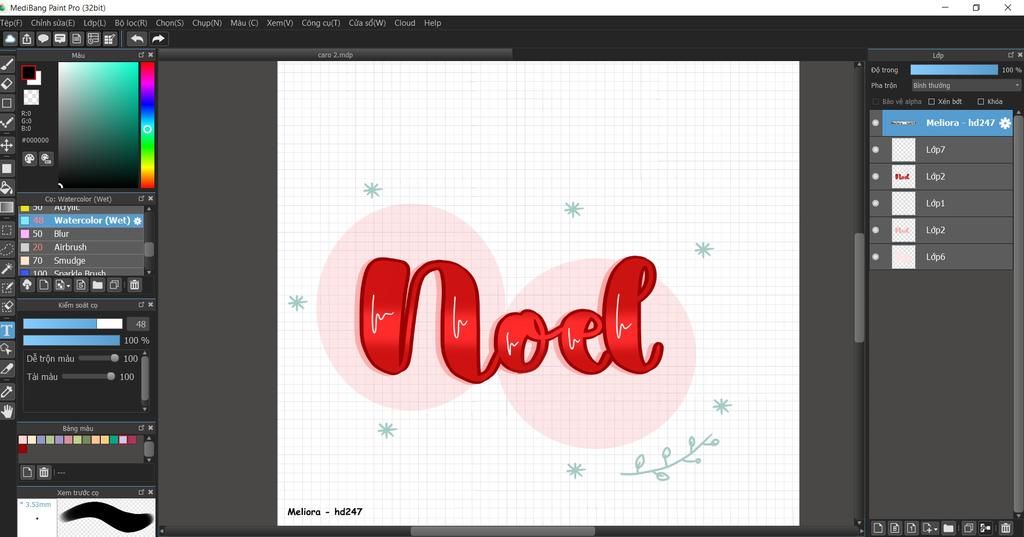Select the Move tool
This screenshot has width=1024, height=537.
click(7, 145)
